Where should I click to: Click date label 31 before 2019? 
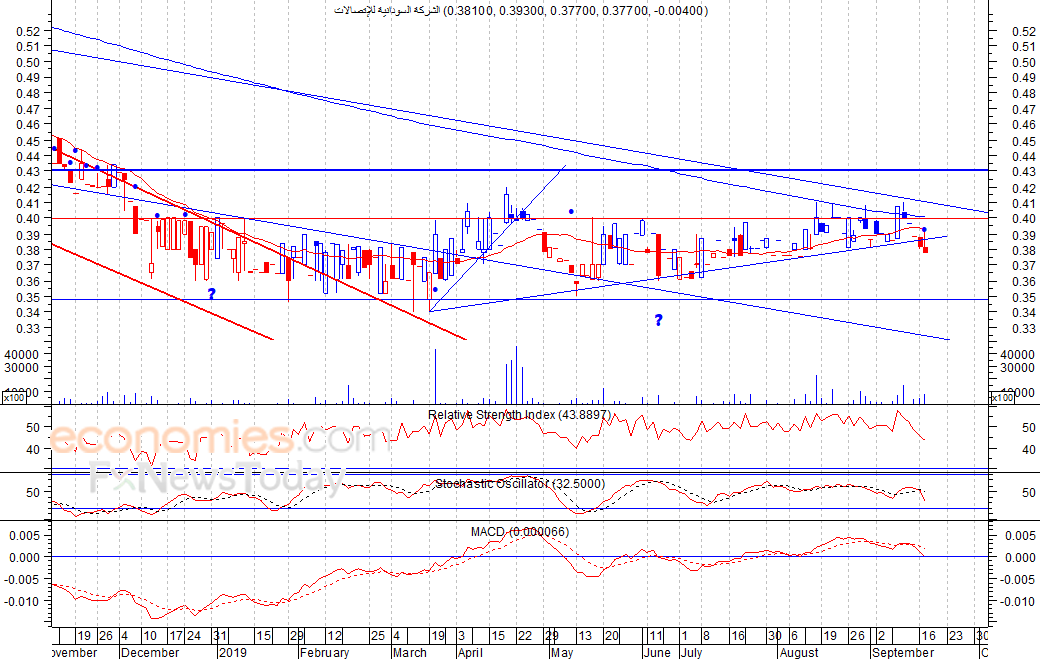coord(220,636)
